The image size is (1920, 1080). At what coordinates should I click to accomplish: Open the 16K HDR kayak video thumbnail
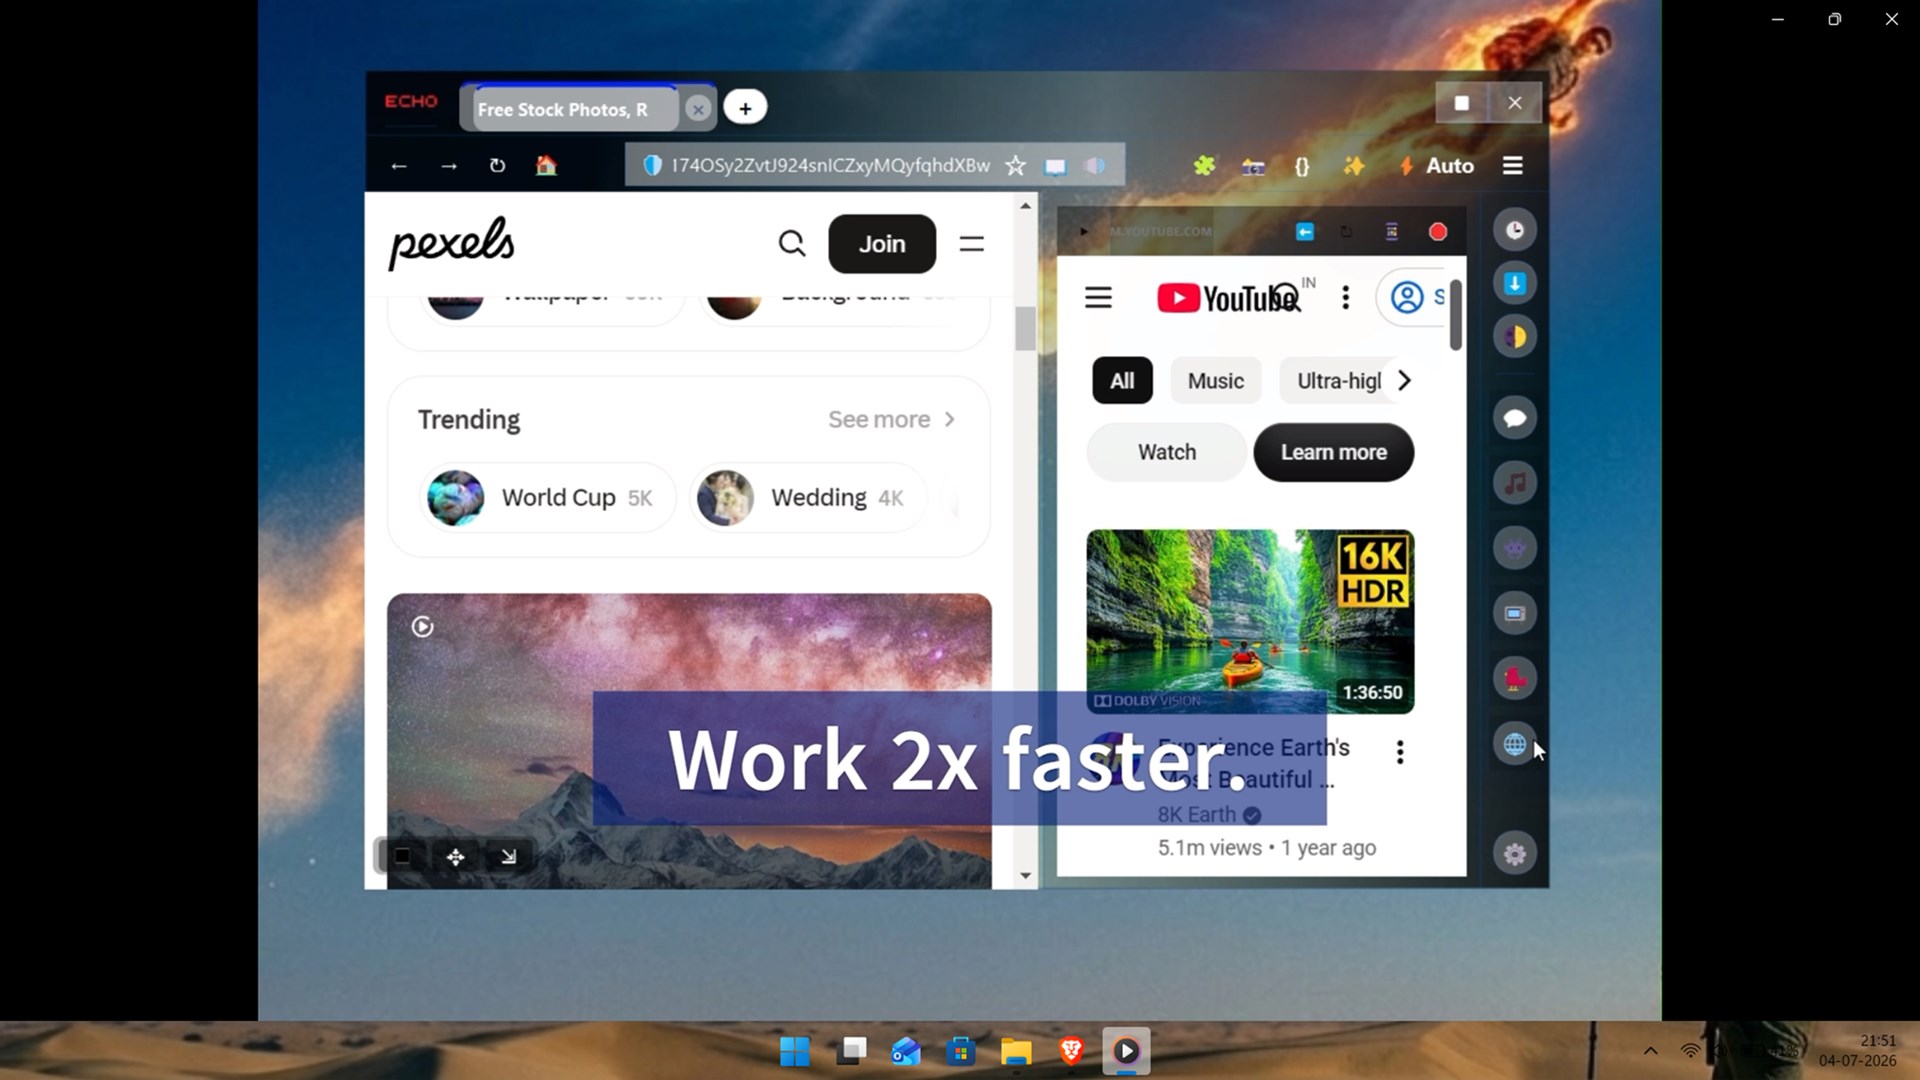pyautogui.click(x=1250, y=622)
